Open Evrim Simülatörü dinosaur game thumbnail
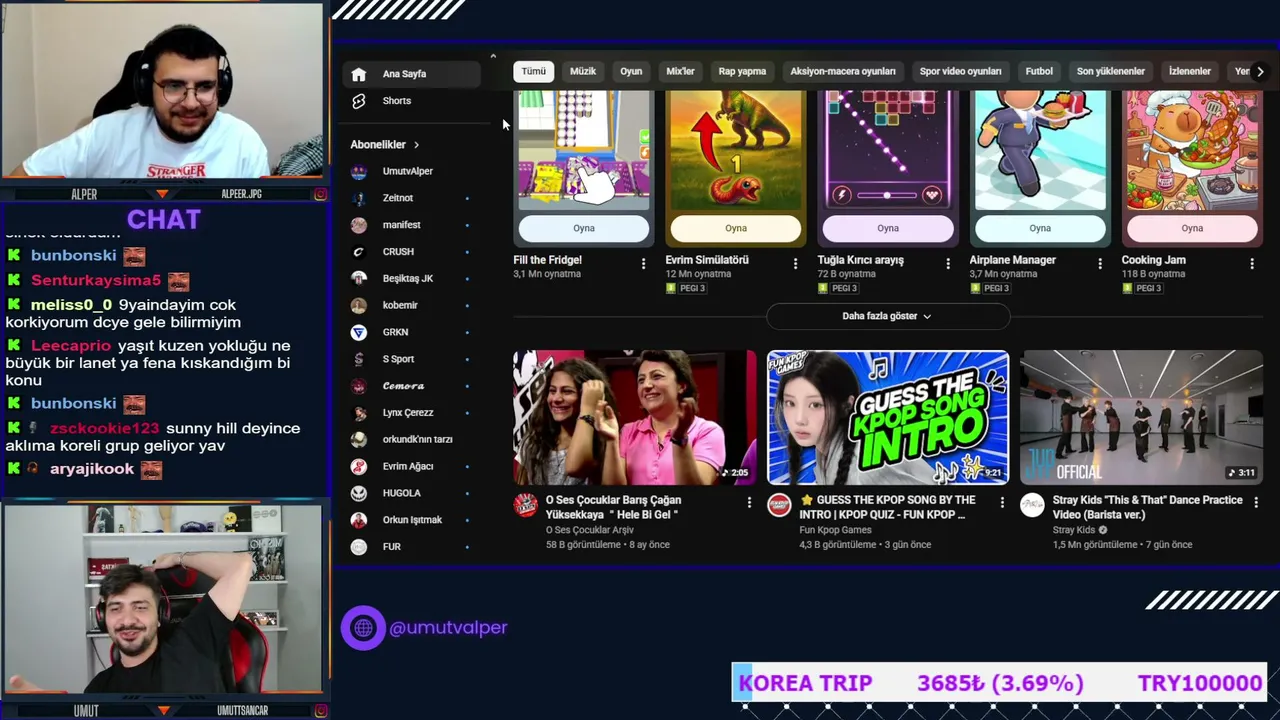Image resolution: width=1280 pixels, height=720 pixels. [736, 150]
